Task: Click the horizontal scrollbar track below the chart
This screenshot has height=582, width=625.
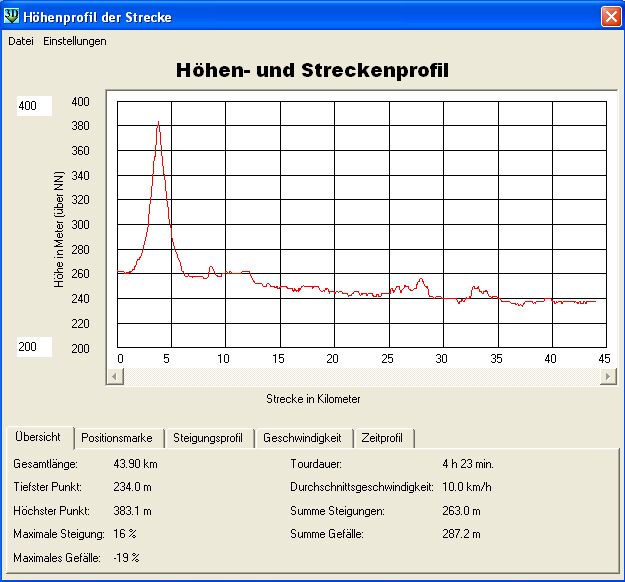Action: [x=360, y=376]
